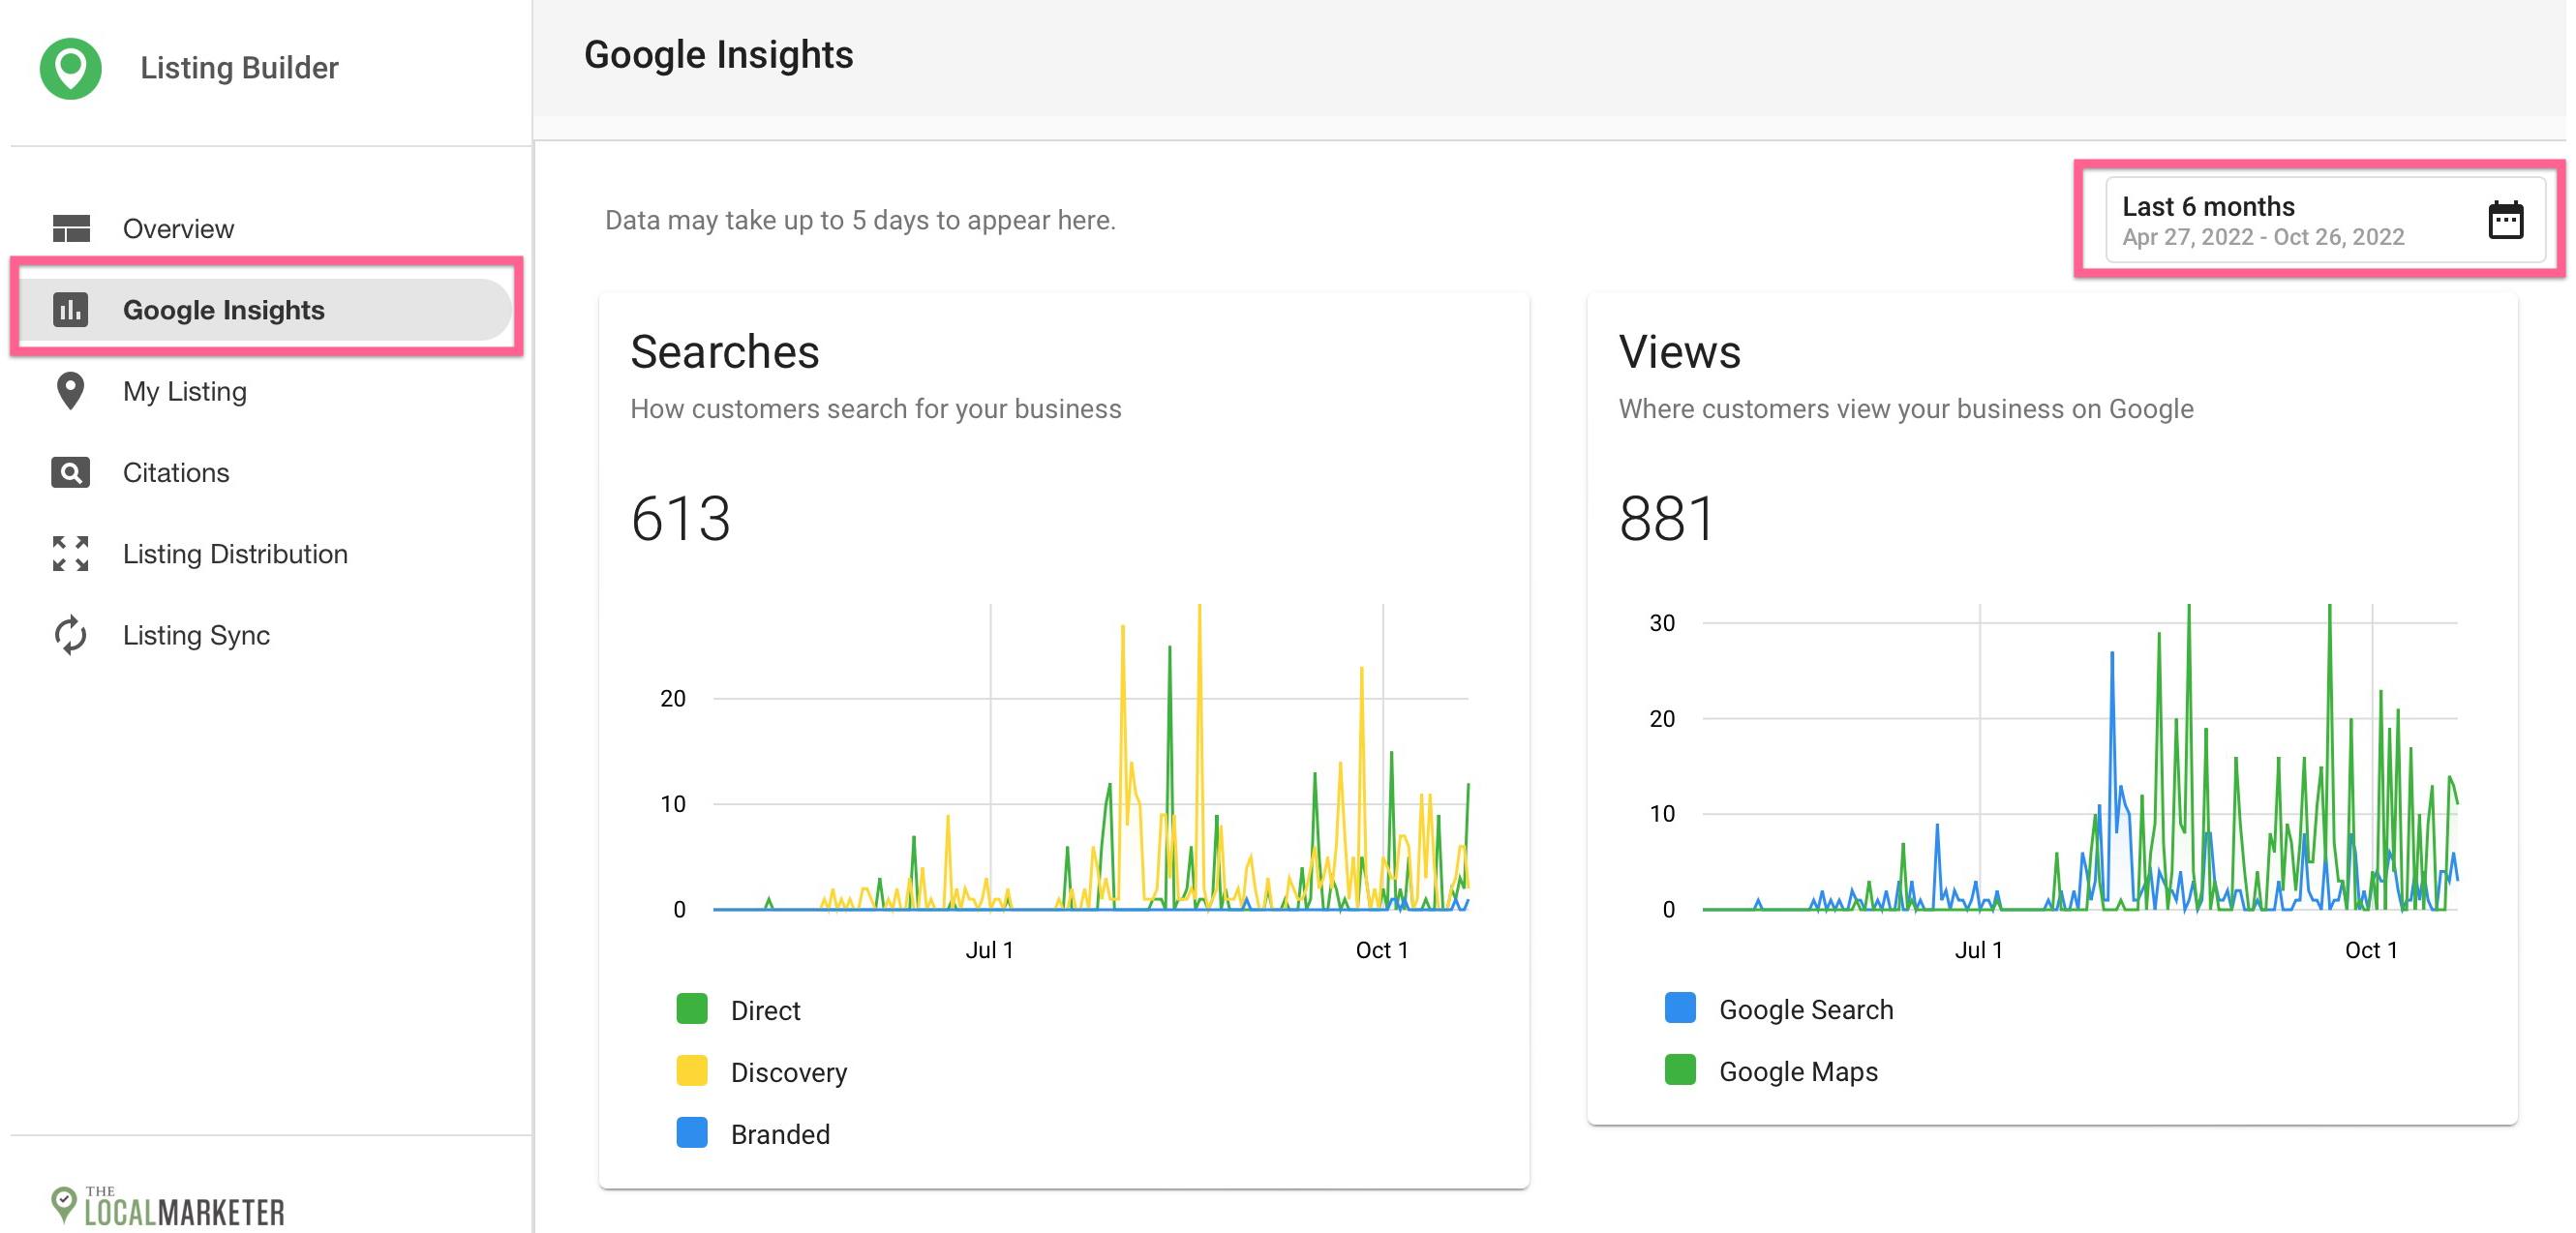The image size is (2576, 1233).
Task: Click the Google Insights bar chart icon
Action: pos(70,310)
